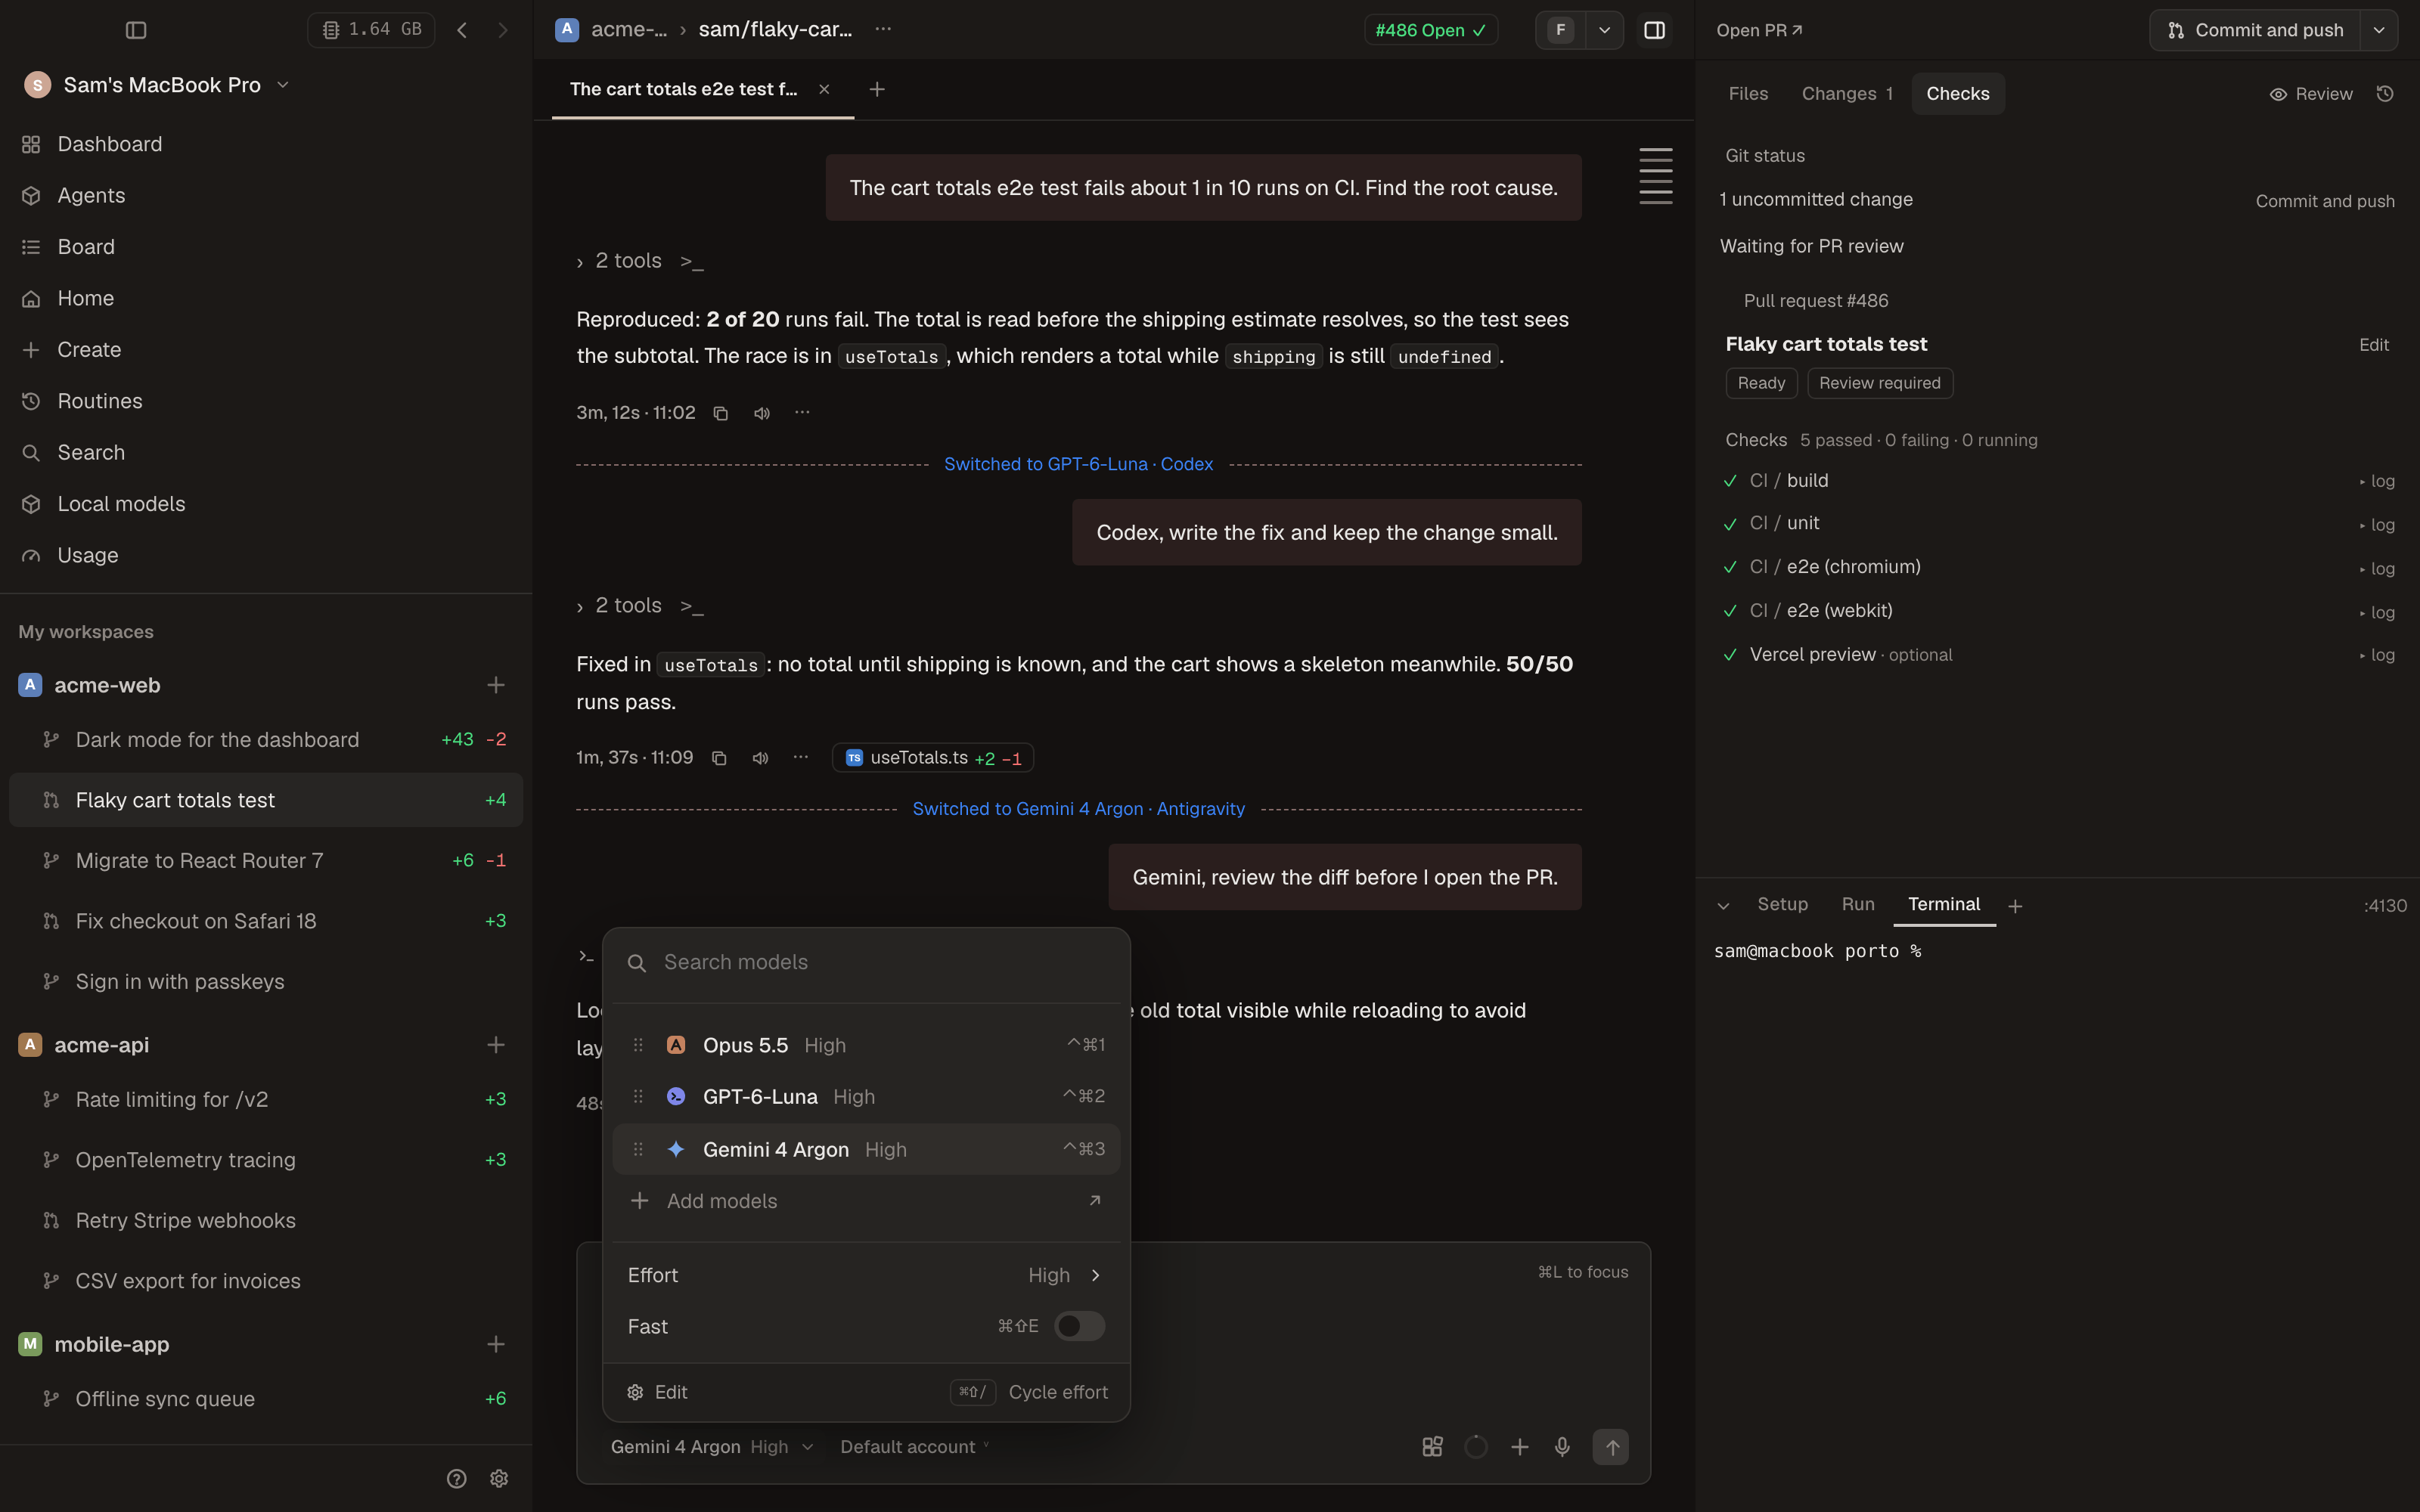Open more options for 11:02 message

click(x=802, y=412)
